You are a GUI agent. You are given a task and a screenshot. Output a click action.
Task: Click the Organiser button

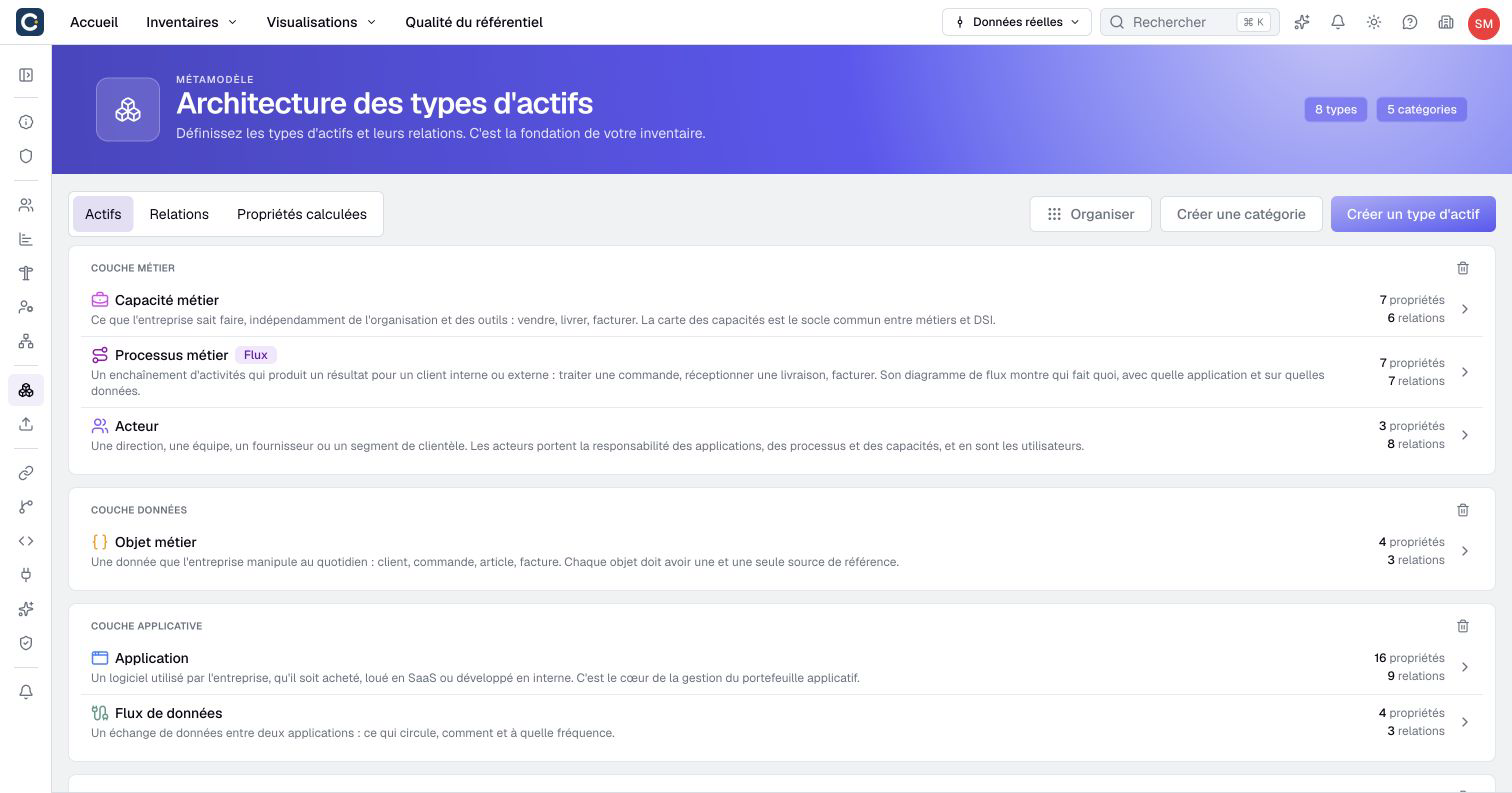[x=1091, y=214]
